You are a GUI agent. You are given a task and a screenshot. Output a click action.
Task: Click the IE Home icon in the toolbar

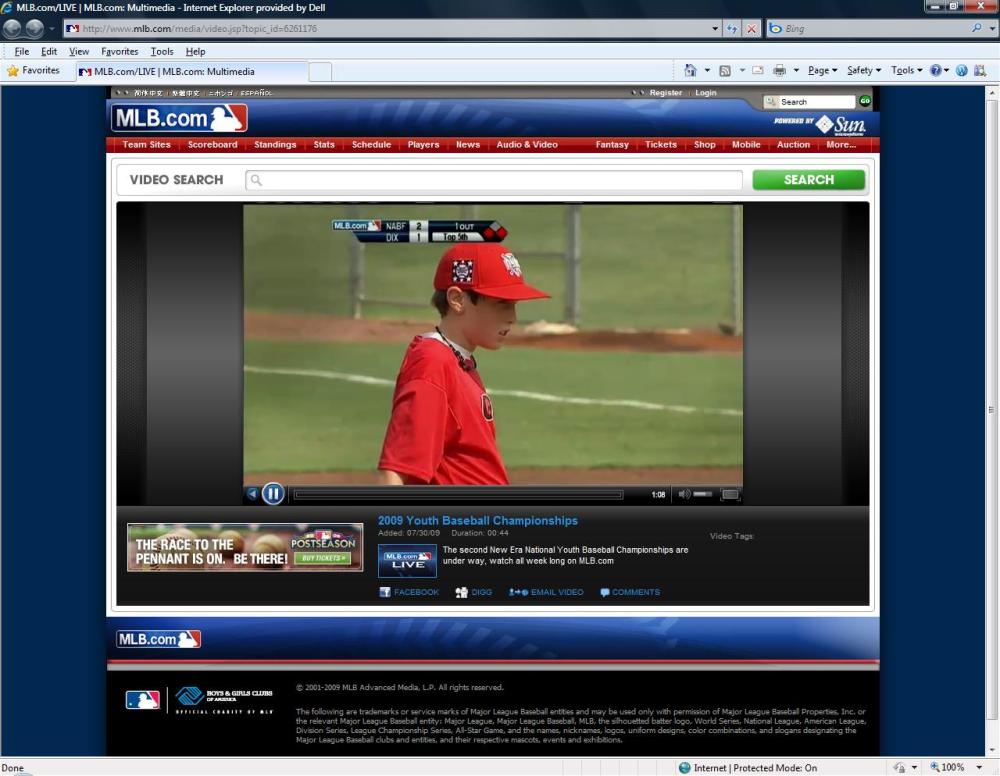coord(690,71)
